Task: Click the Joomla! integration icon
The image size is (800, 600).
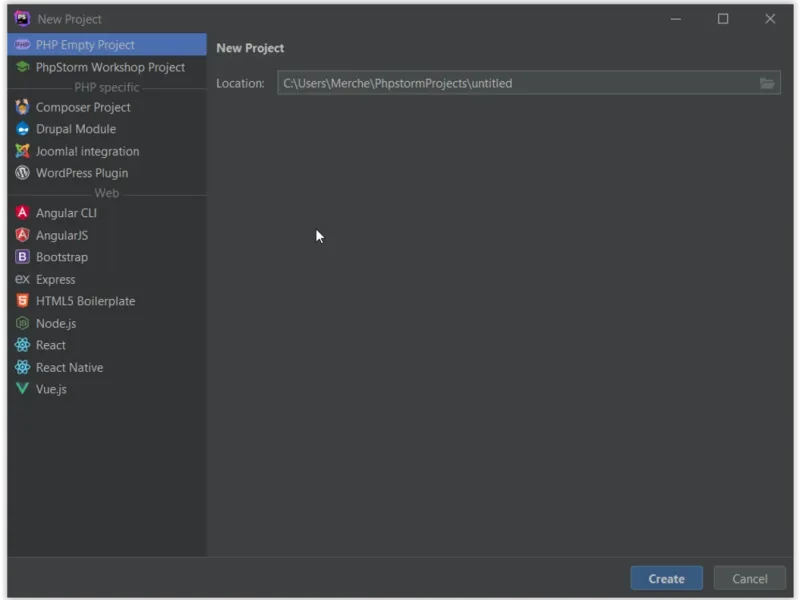Action: pos(22,151)
